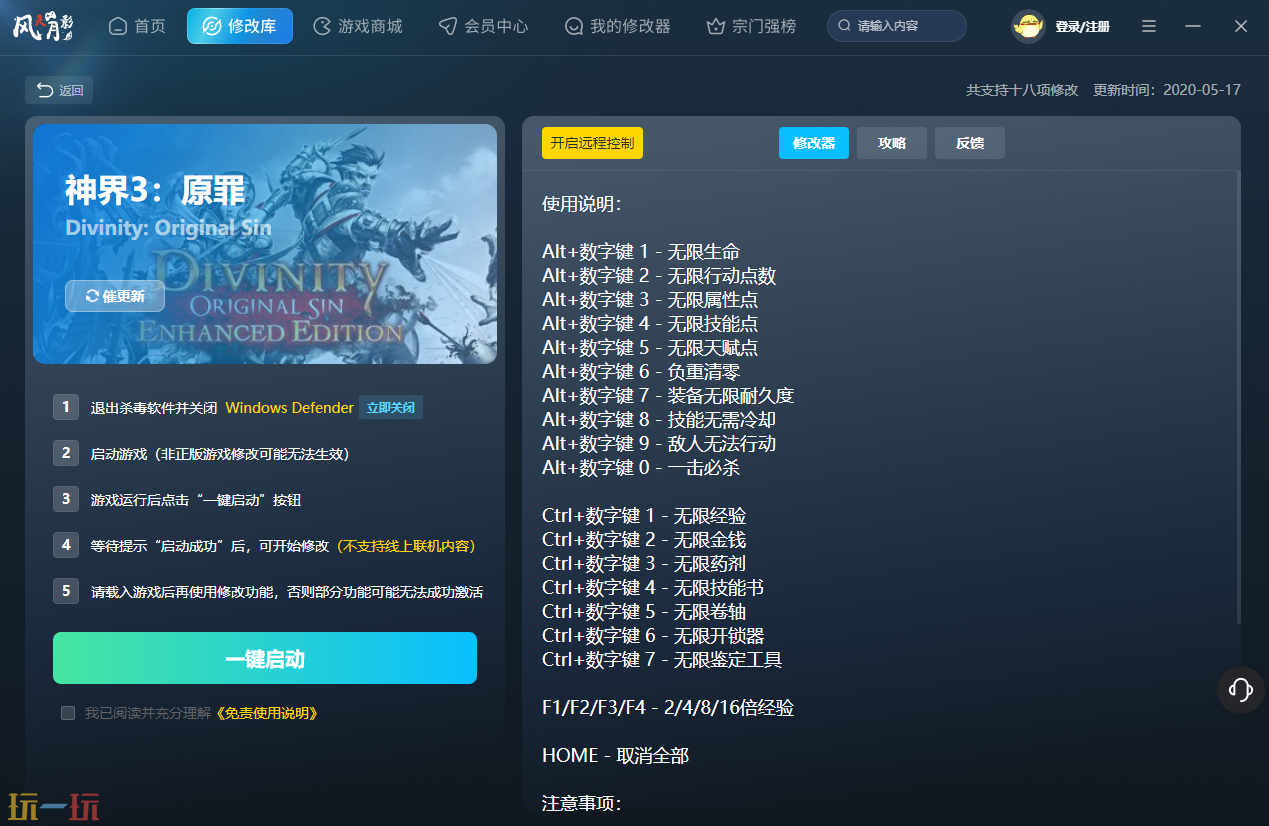Click the 共支持十八项修改 text
The width and height of the screenshot is (1269, 826).
(1022, 90)
